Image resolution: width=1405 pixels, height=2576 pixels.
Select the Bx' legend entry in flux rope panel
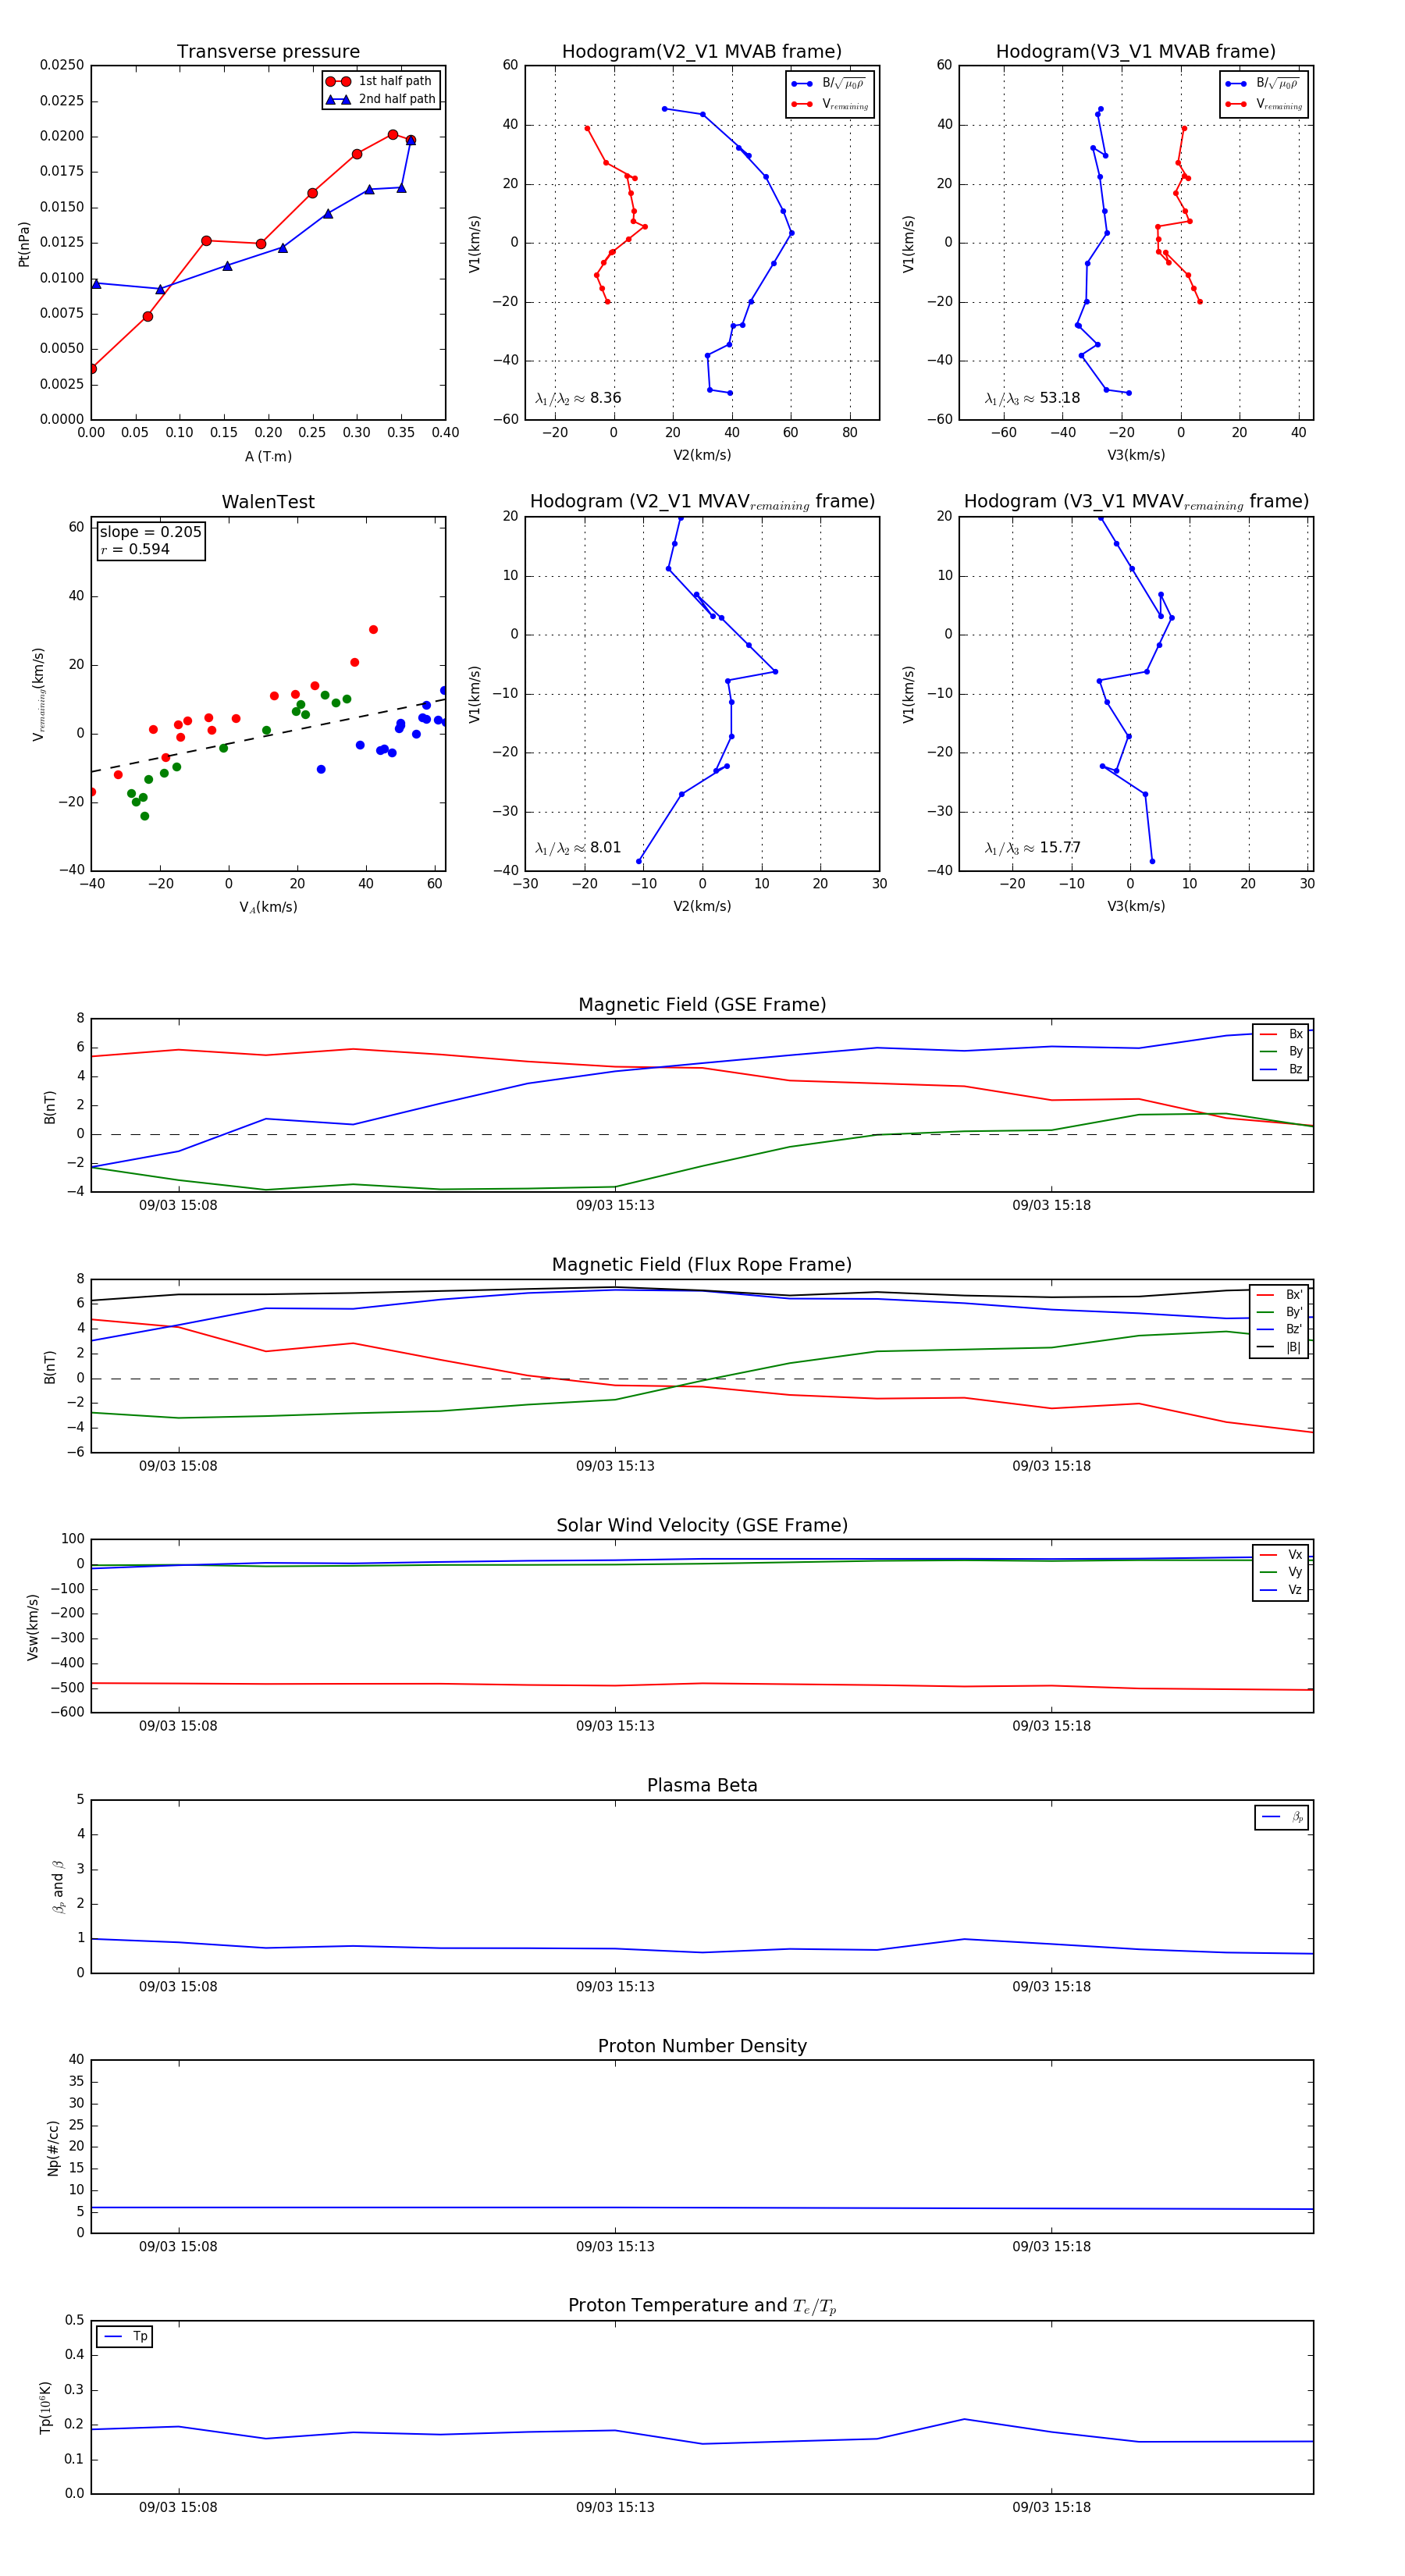1280,1294
